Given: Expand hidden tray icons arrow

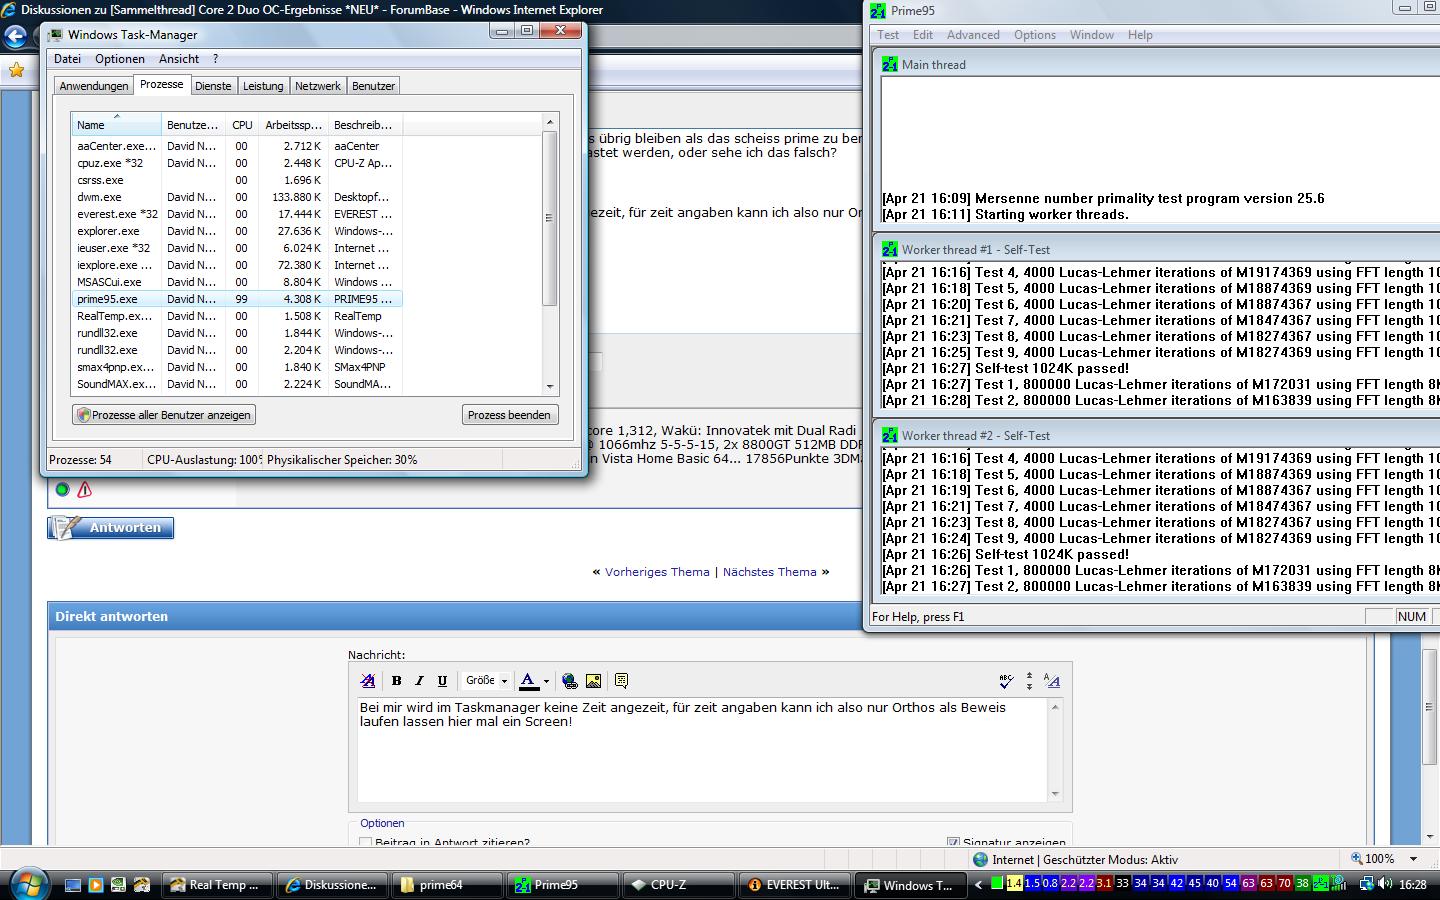Looking at the screenshot, I should pyautogui.click(x=978, y=885).
